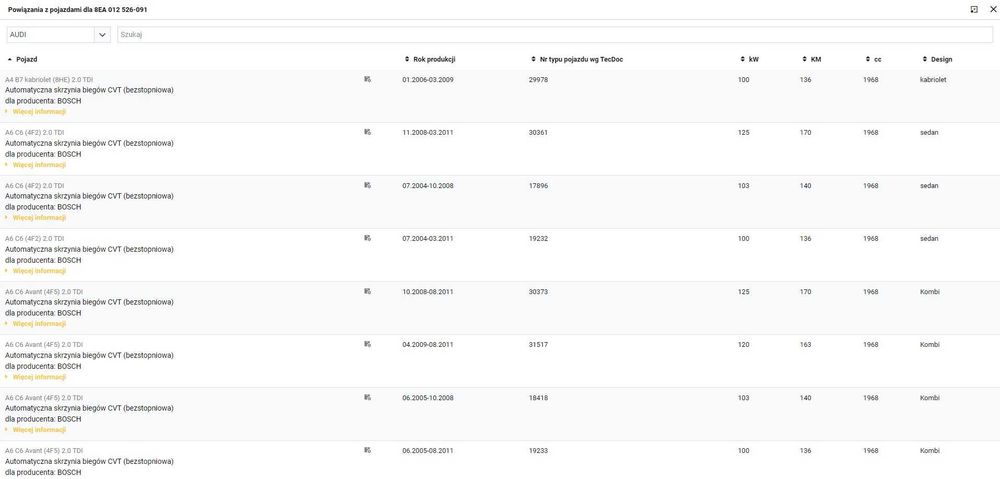Click the row icon beside production dates 07.2004-03.2011
Viewport: 1000px width, 479px height.
click(367, 238)
